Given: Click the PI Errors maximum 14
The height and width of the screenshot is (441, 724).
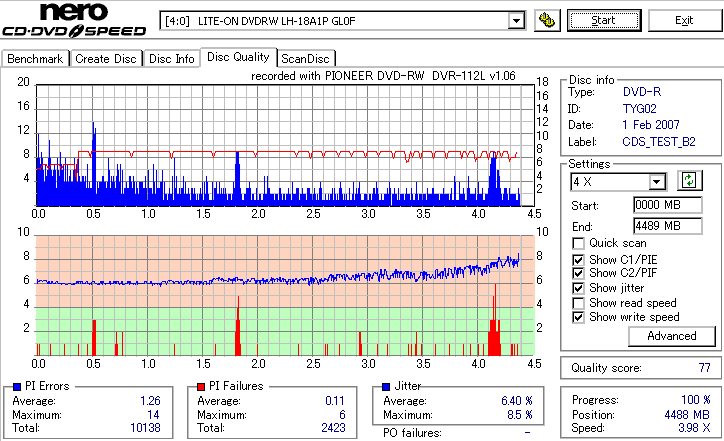Looking at the screenshot, I should (x=153, y=415).
